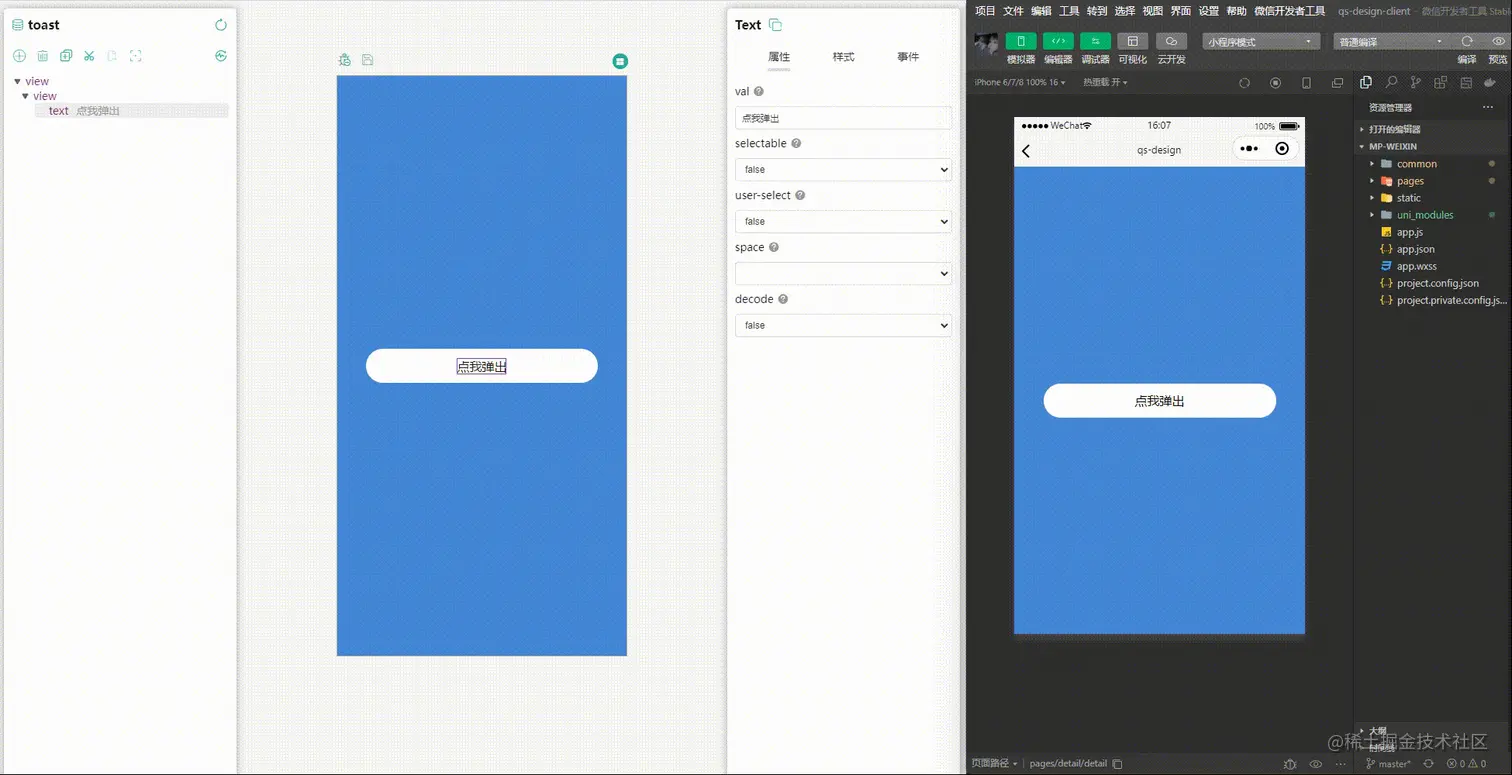This screenshot has width=1512, height=775.
Task: Click the val input field
Action: [843, 118]
